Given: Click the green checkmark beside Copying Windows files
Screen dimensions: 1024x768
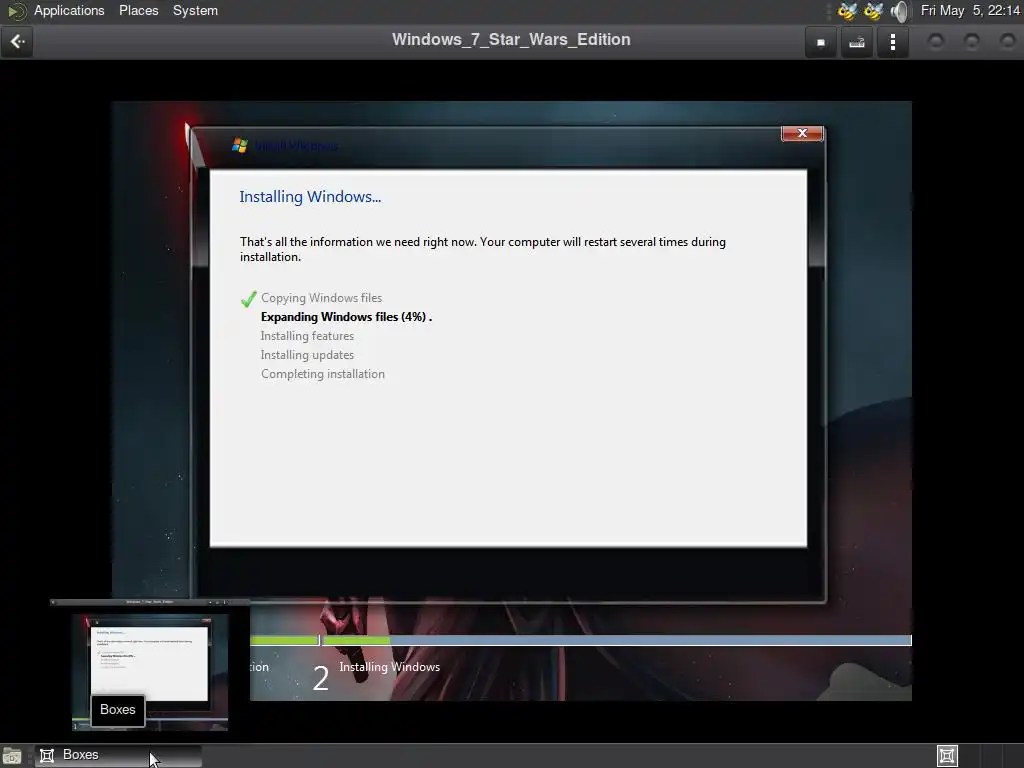Looking at the screenshot, I should pos(248,299).
